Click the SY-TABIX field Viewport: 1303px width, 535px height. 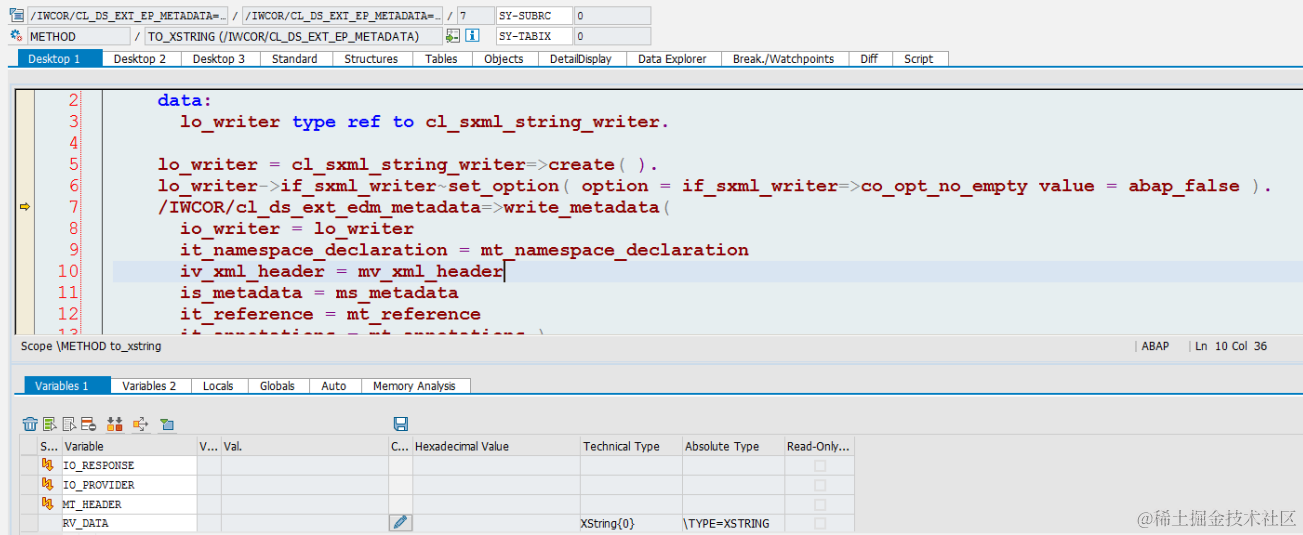coord(534,36)
